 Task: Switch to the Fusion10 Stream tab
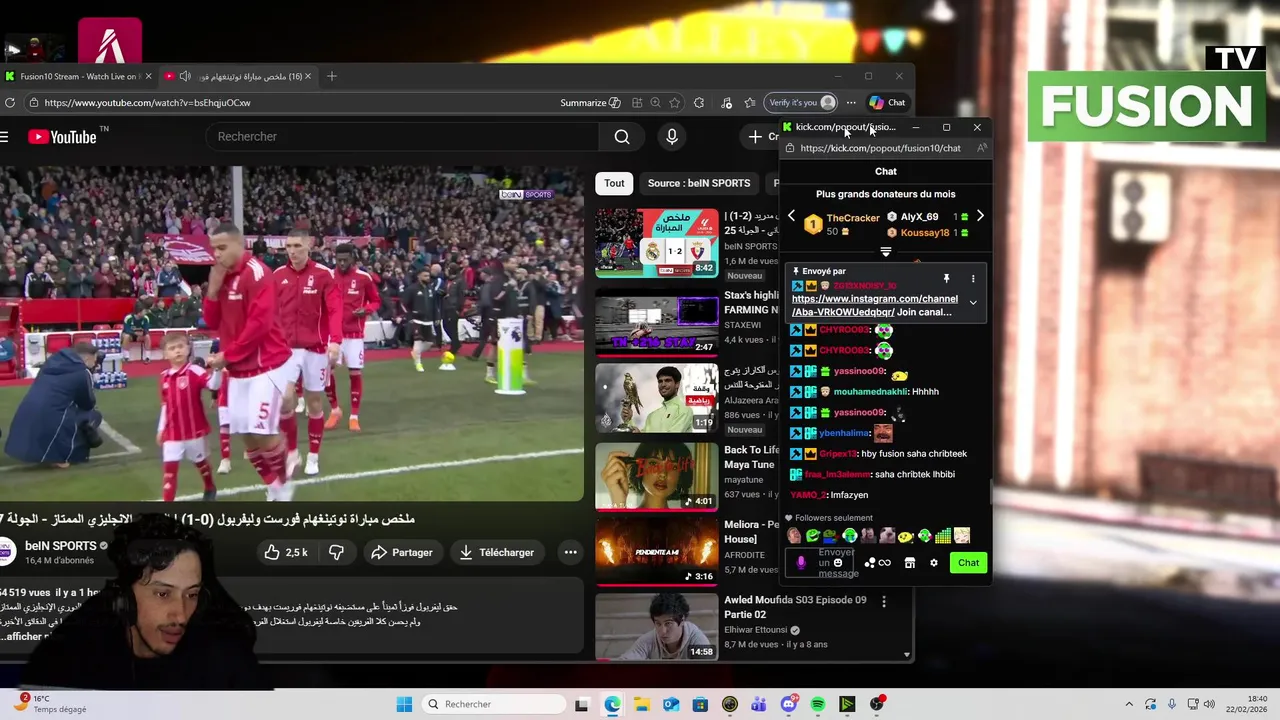[x=79, y=76]
